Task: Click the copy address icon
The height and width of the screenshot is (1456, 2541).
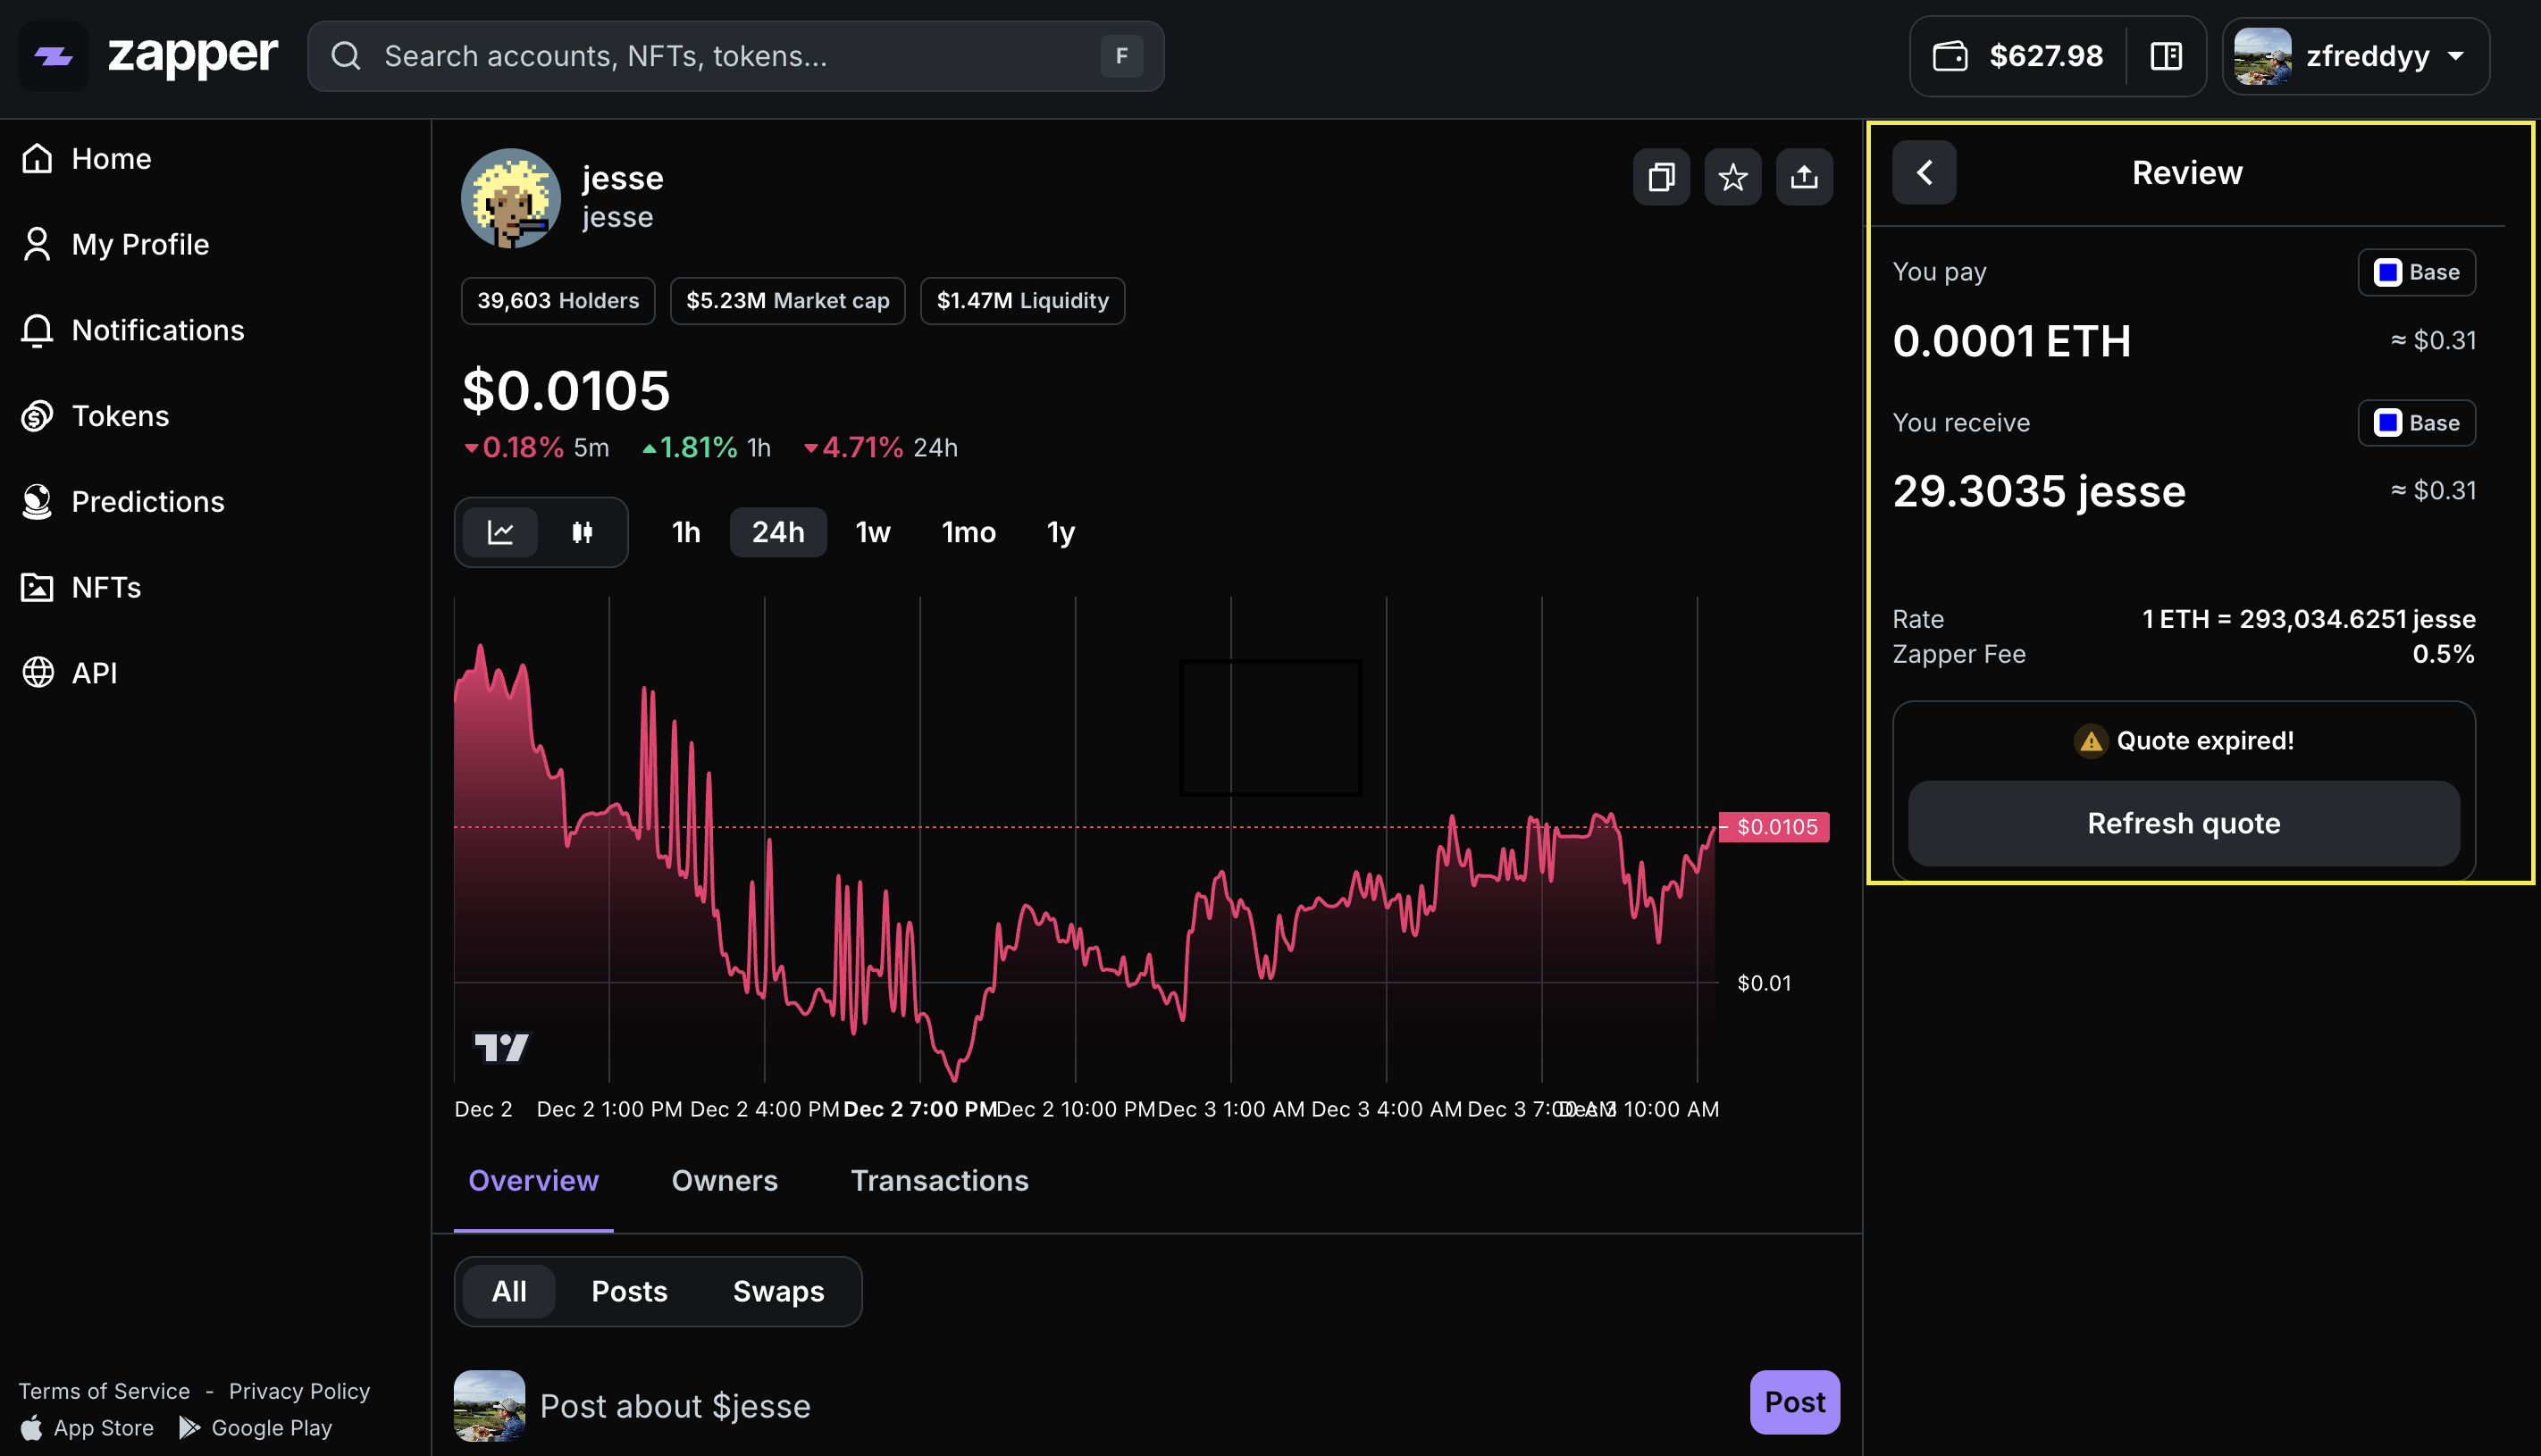Action: coord(1661,177)
